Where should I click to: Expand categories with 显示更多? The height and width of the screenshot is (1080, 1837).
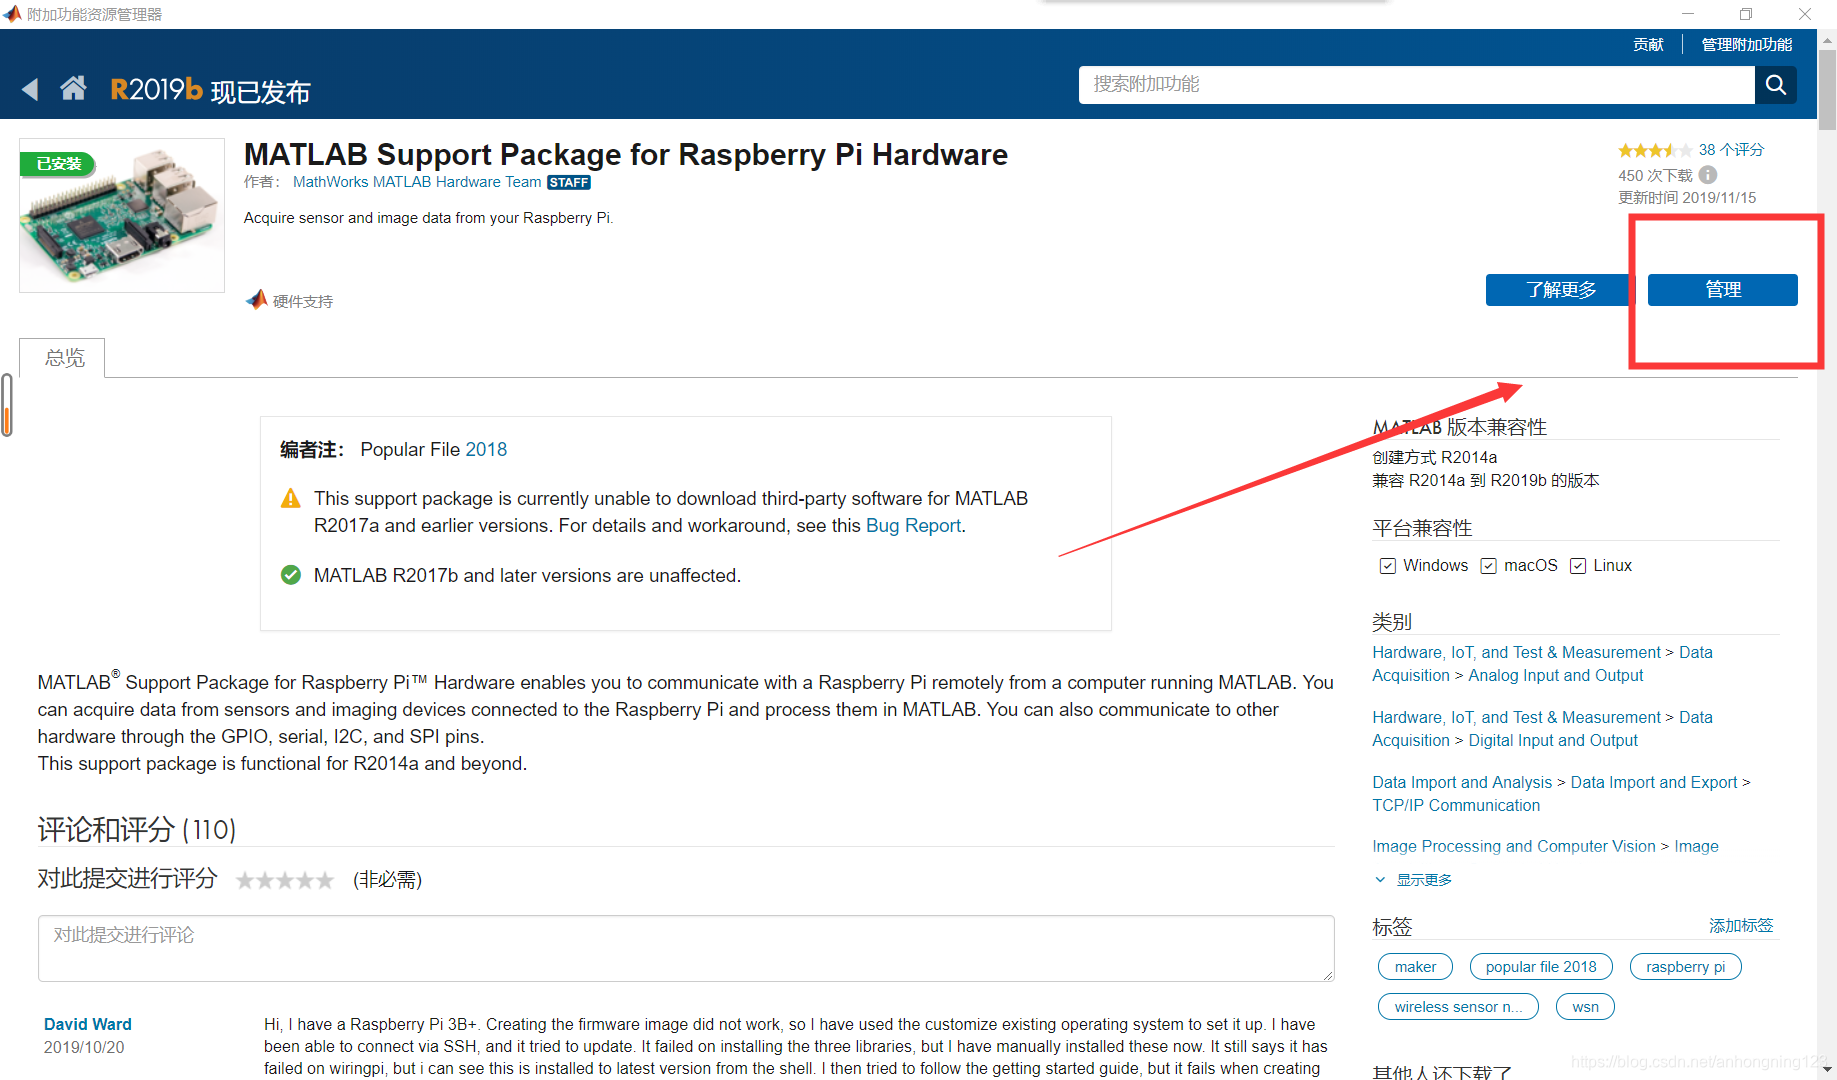(1413, 880)
